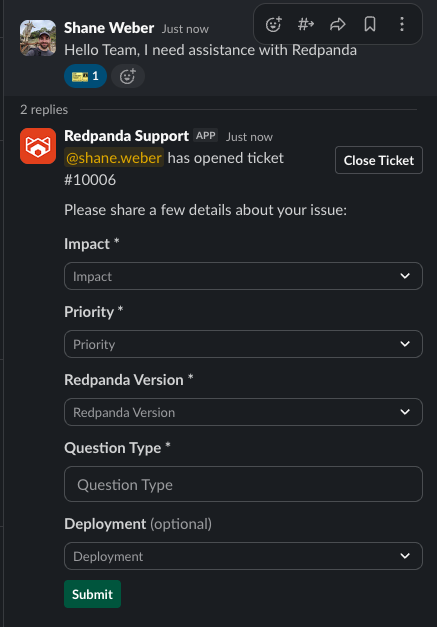Screen dimensions: 437x627
Task: Open the Deployment dropdown
Action: (243, 556)
